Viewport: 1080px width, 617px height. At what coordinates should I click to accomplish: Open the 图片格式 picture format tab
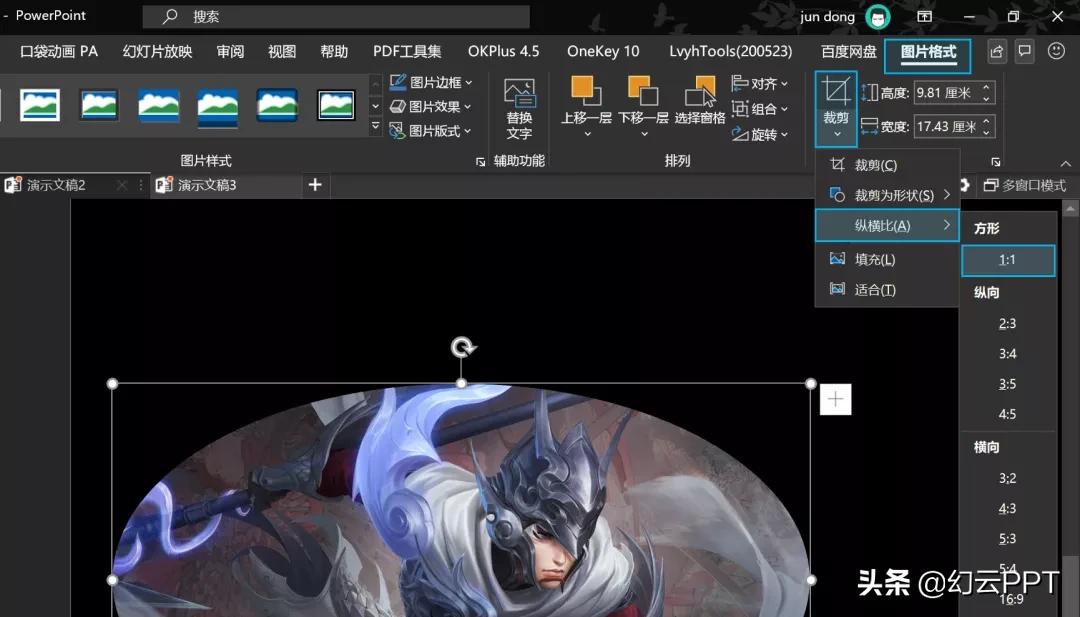928,52
